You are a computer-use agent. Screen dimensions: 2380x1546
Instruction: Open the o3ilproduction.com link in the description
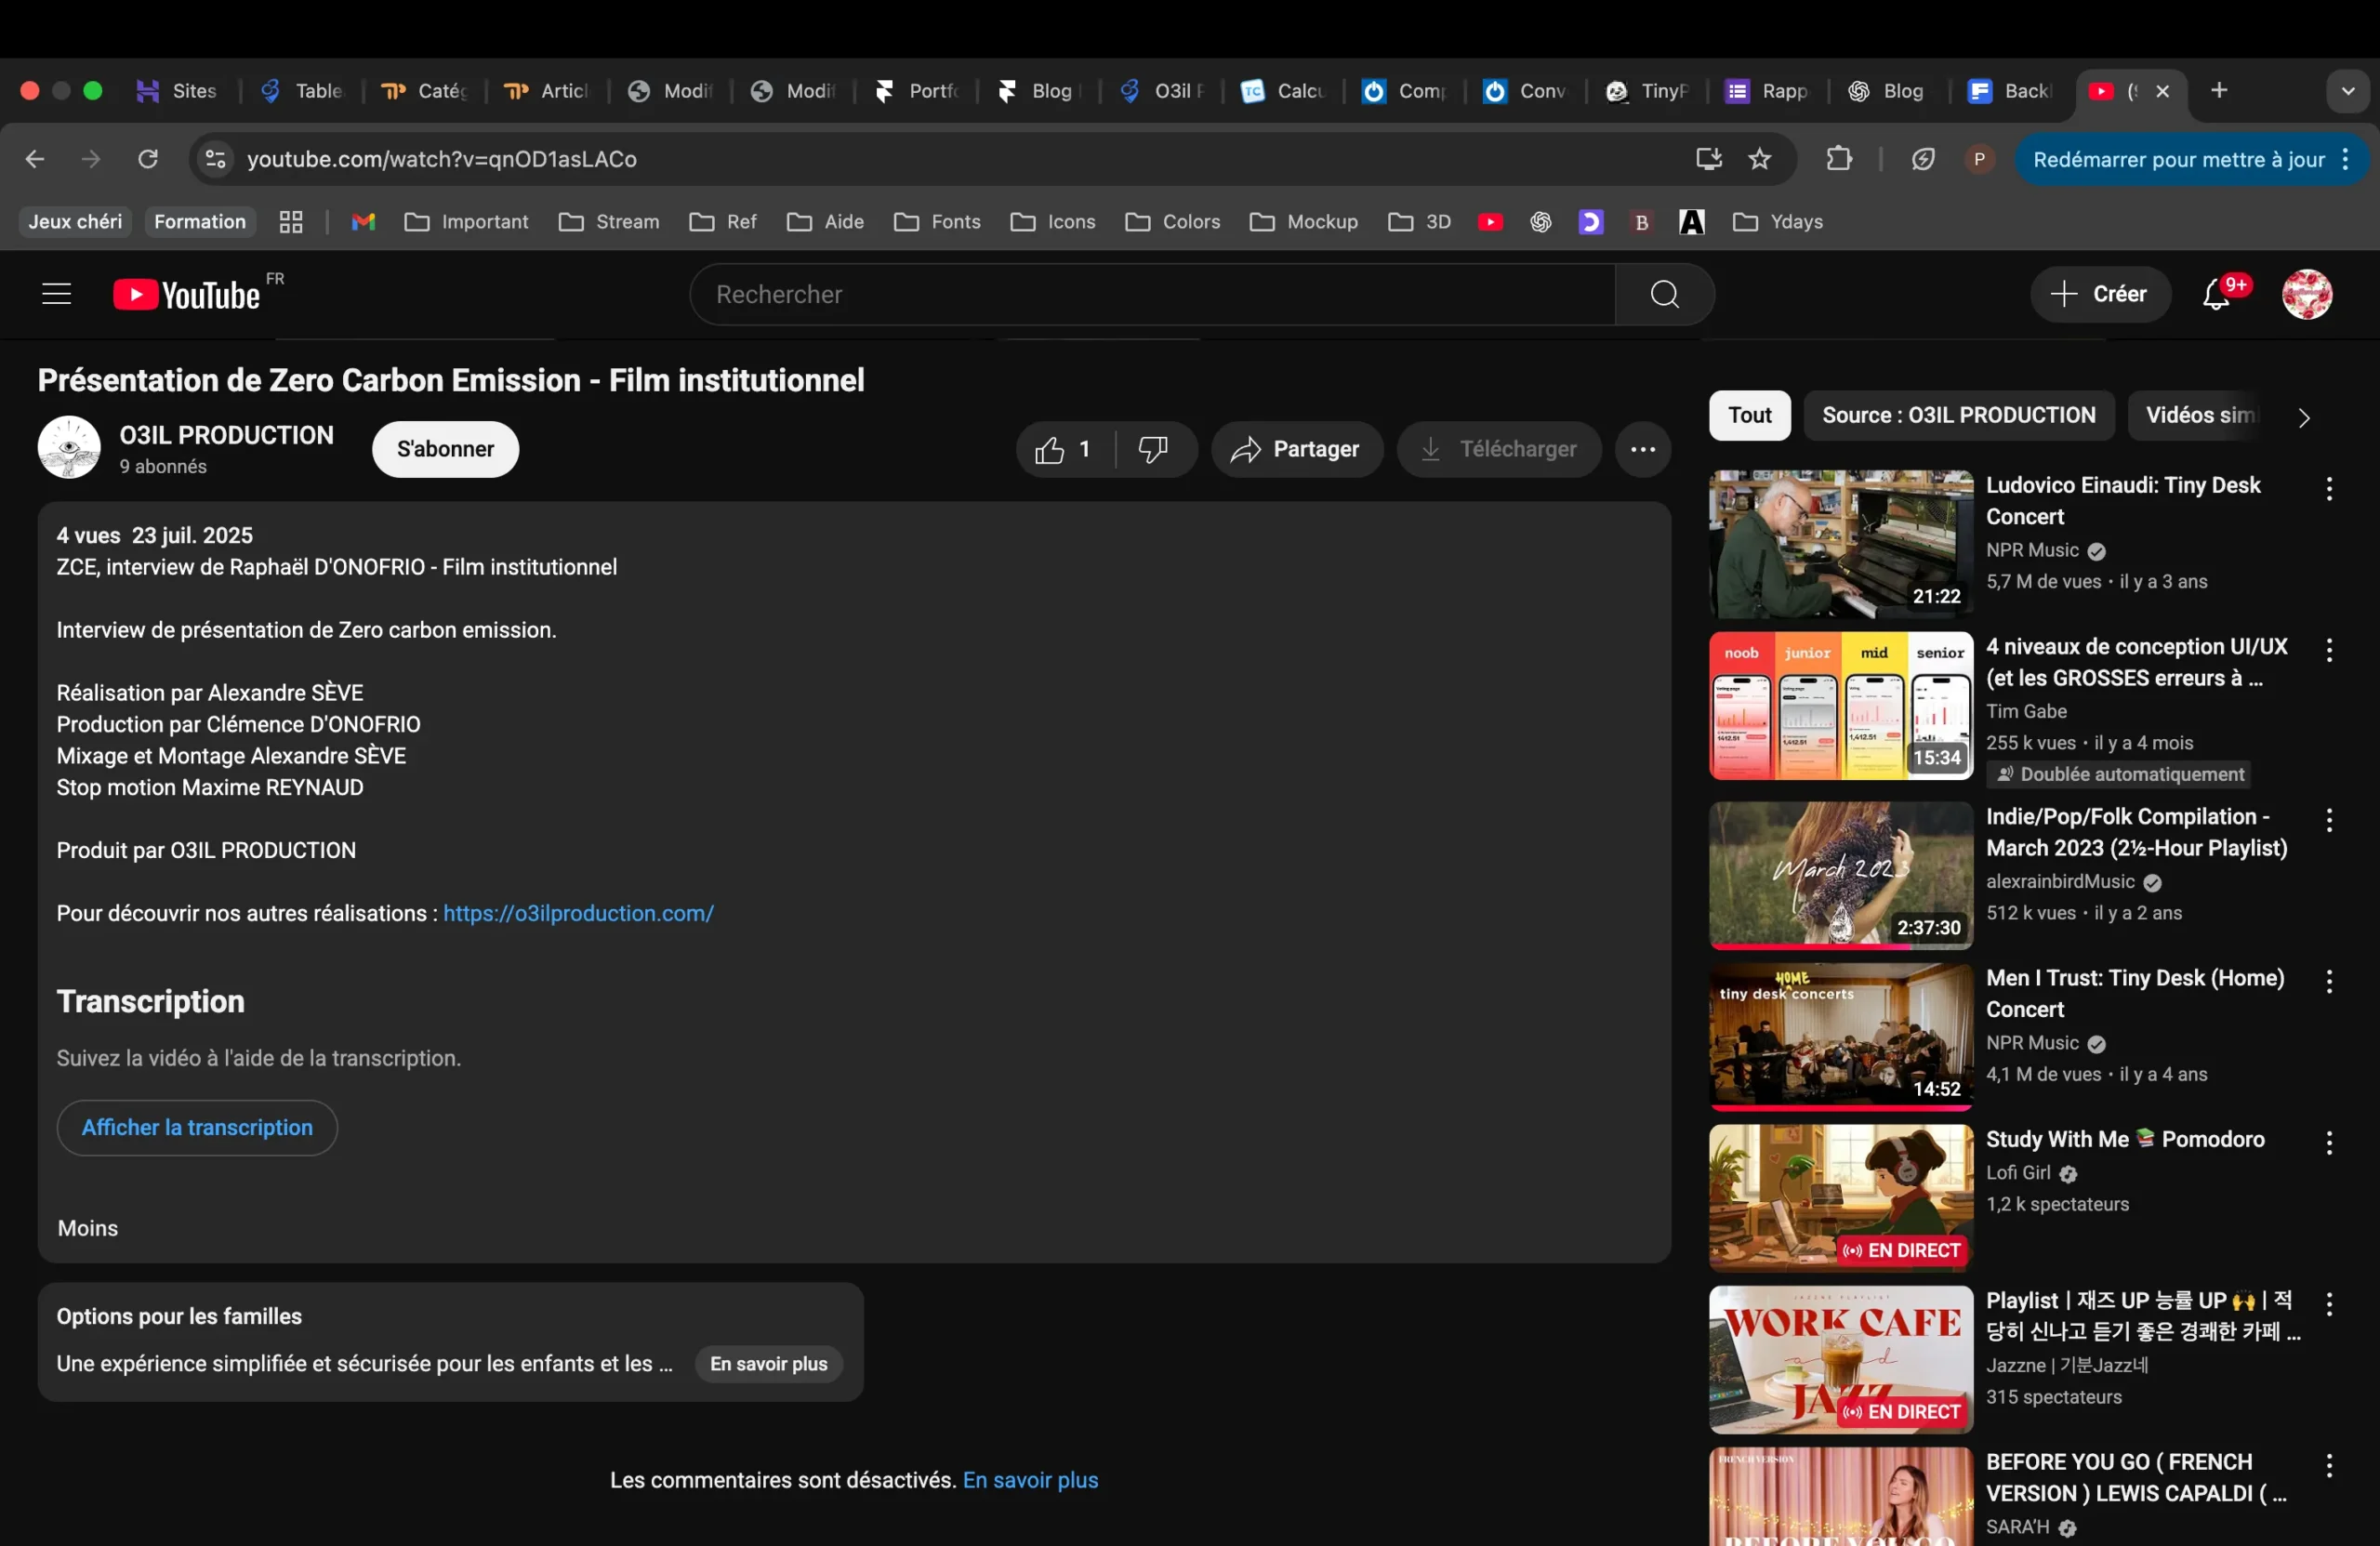(x=578, y=913)
